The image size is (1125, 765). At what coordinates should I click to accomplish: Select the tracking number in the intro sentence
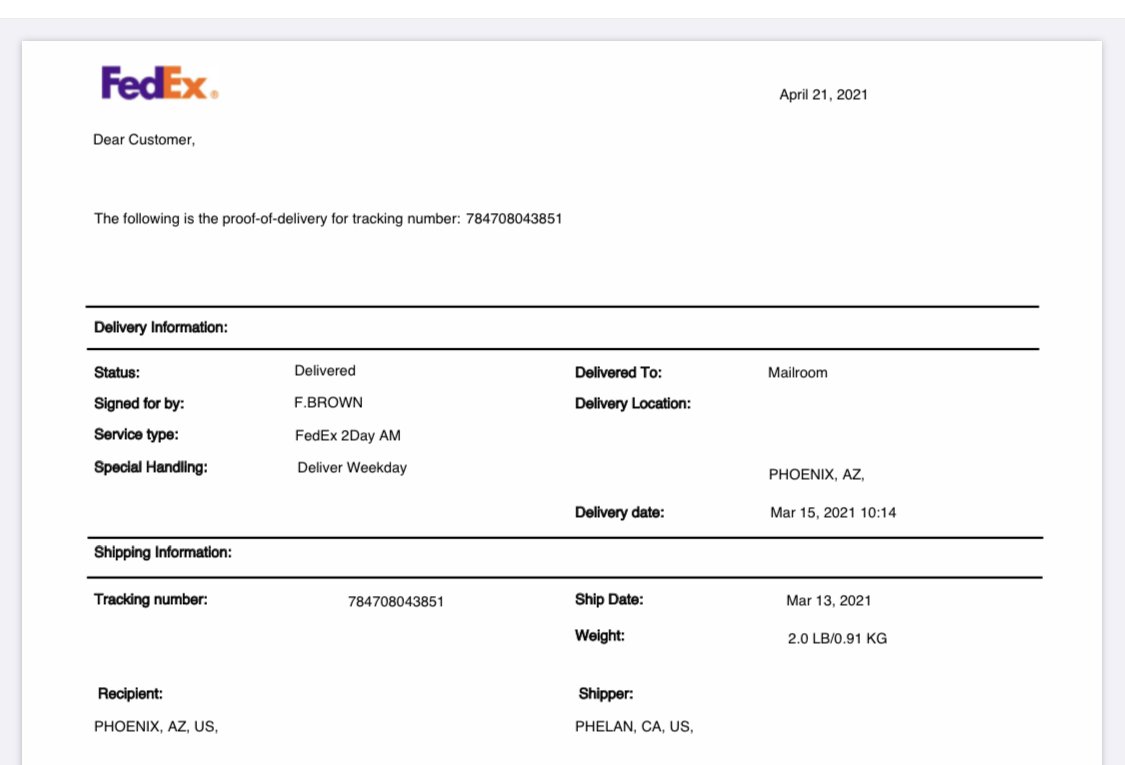tap(514, 218)
